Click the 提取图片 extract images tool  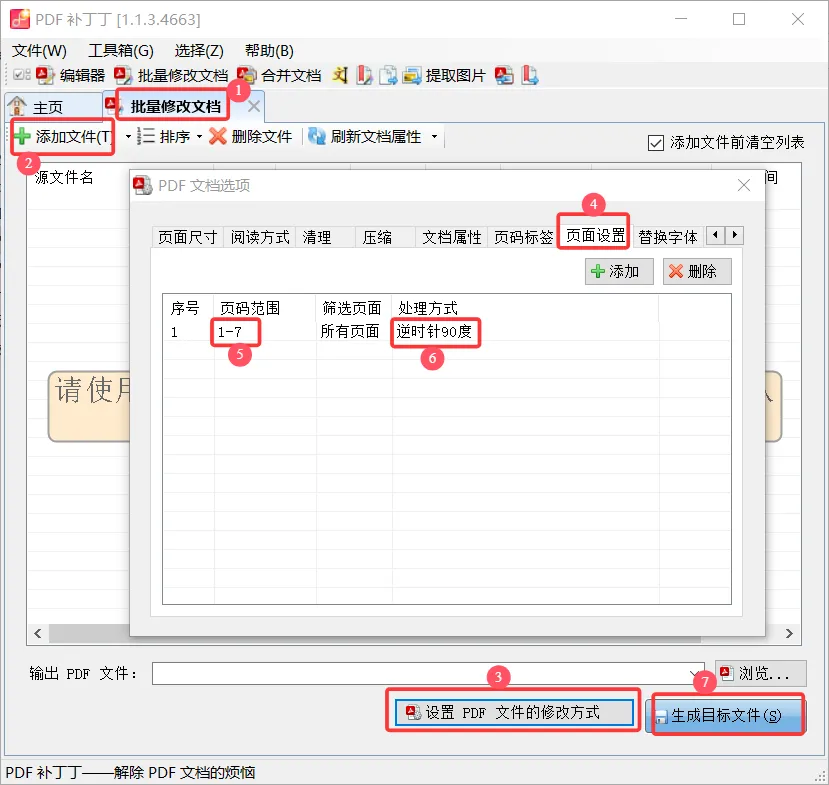tap(444, 76)
